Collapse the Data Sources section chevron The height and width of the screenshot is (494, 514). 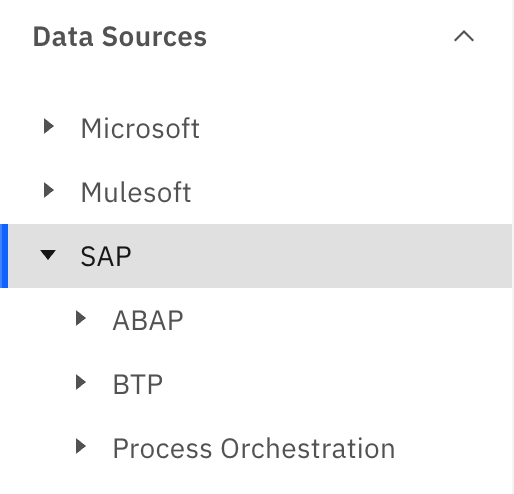tap(464, 36)
